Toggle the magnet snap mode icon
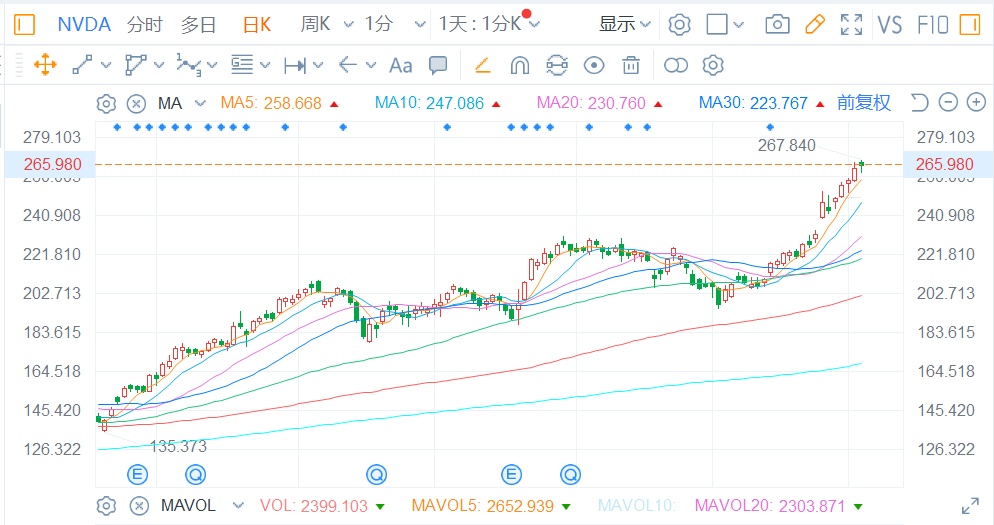 tap(520, 65)
